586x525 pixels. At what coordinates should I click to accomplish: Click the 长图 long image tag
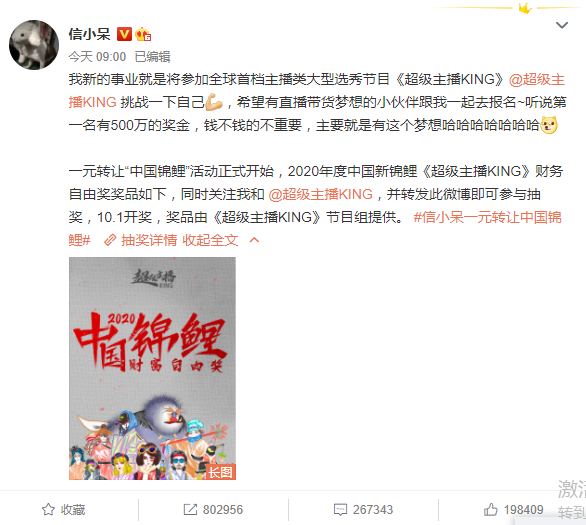221,472
